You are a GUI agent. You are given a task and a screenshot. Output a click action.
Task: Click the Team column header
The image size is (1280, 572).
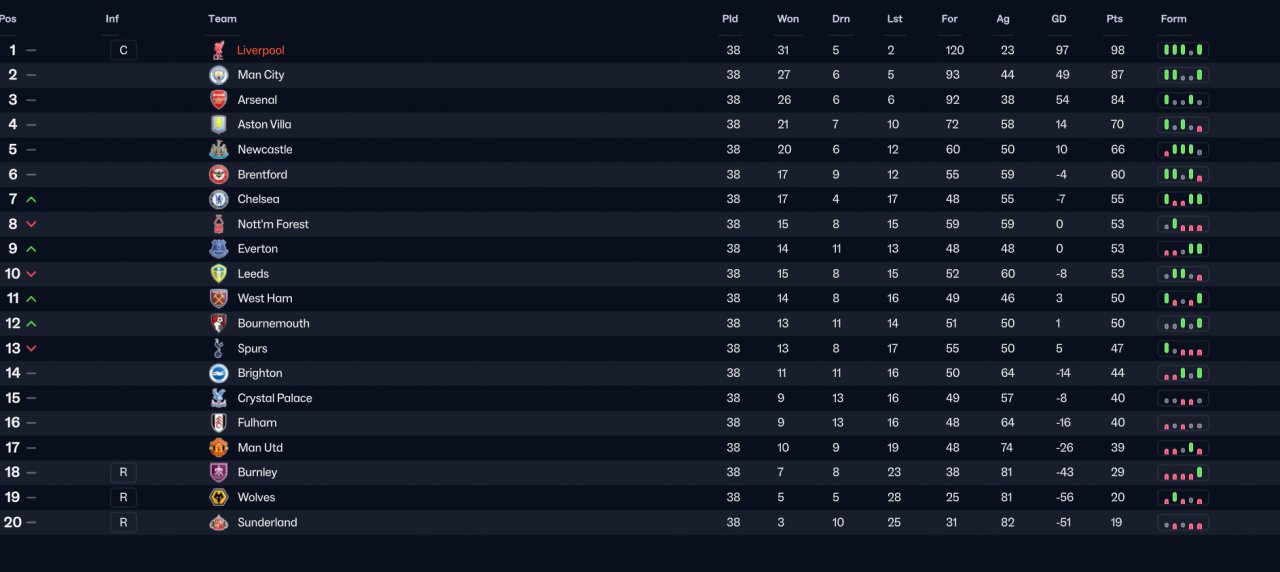(x=222, y=19)
